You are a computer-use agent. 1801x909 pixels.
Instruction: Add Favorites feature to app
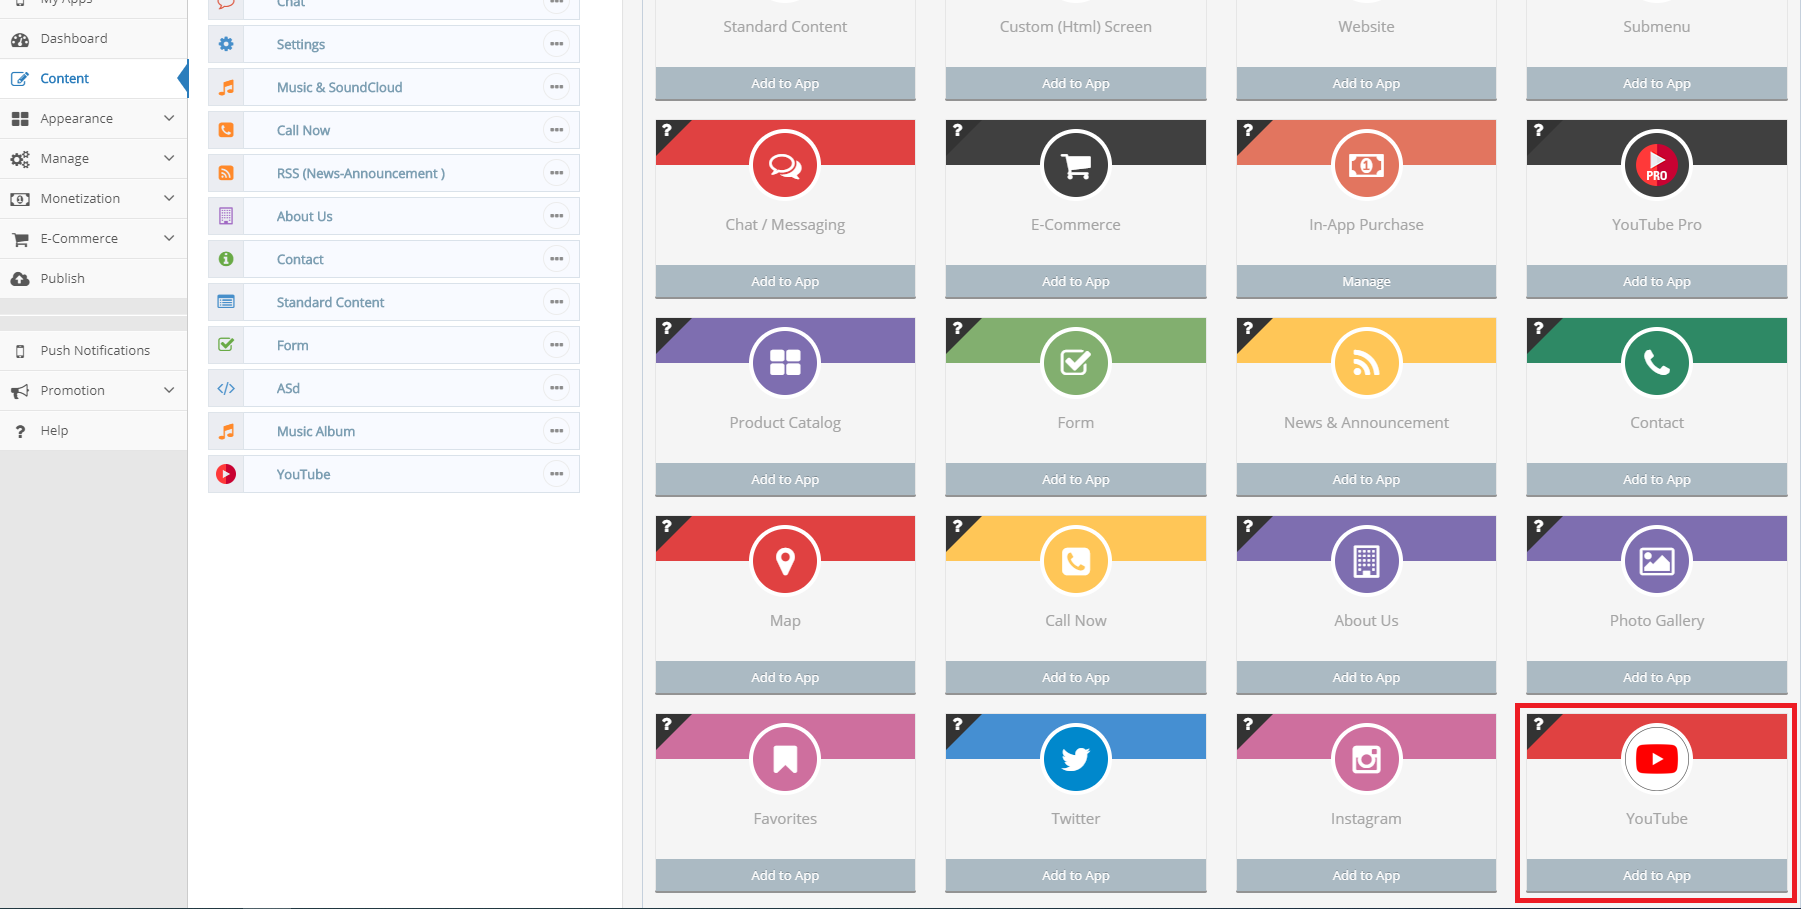(x=785, y=875)
